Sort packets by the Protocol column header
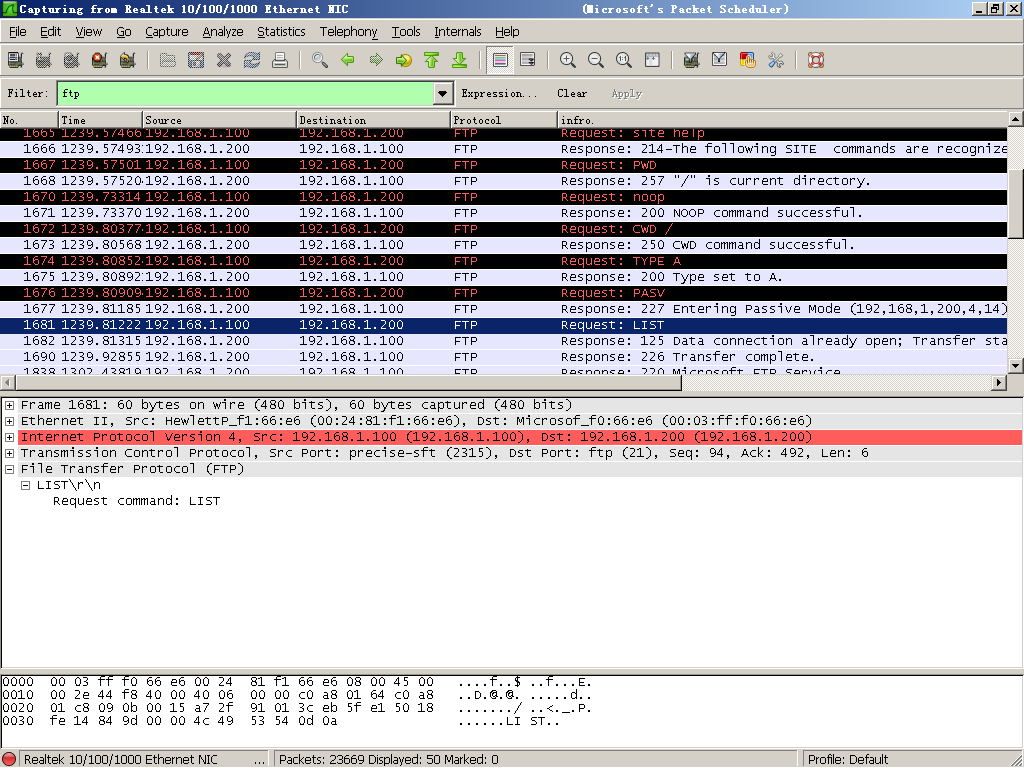Viewport: 1024px width, 768px height. (504, 120)
